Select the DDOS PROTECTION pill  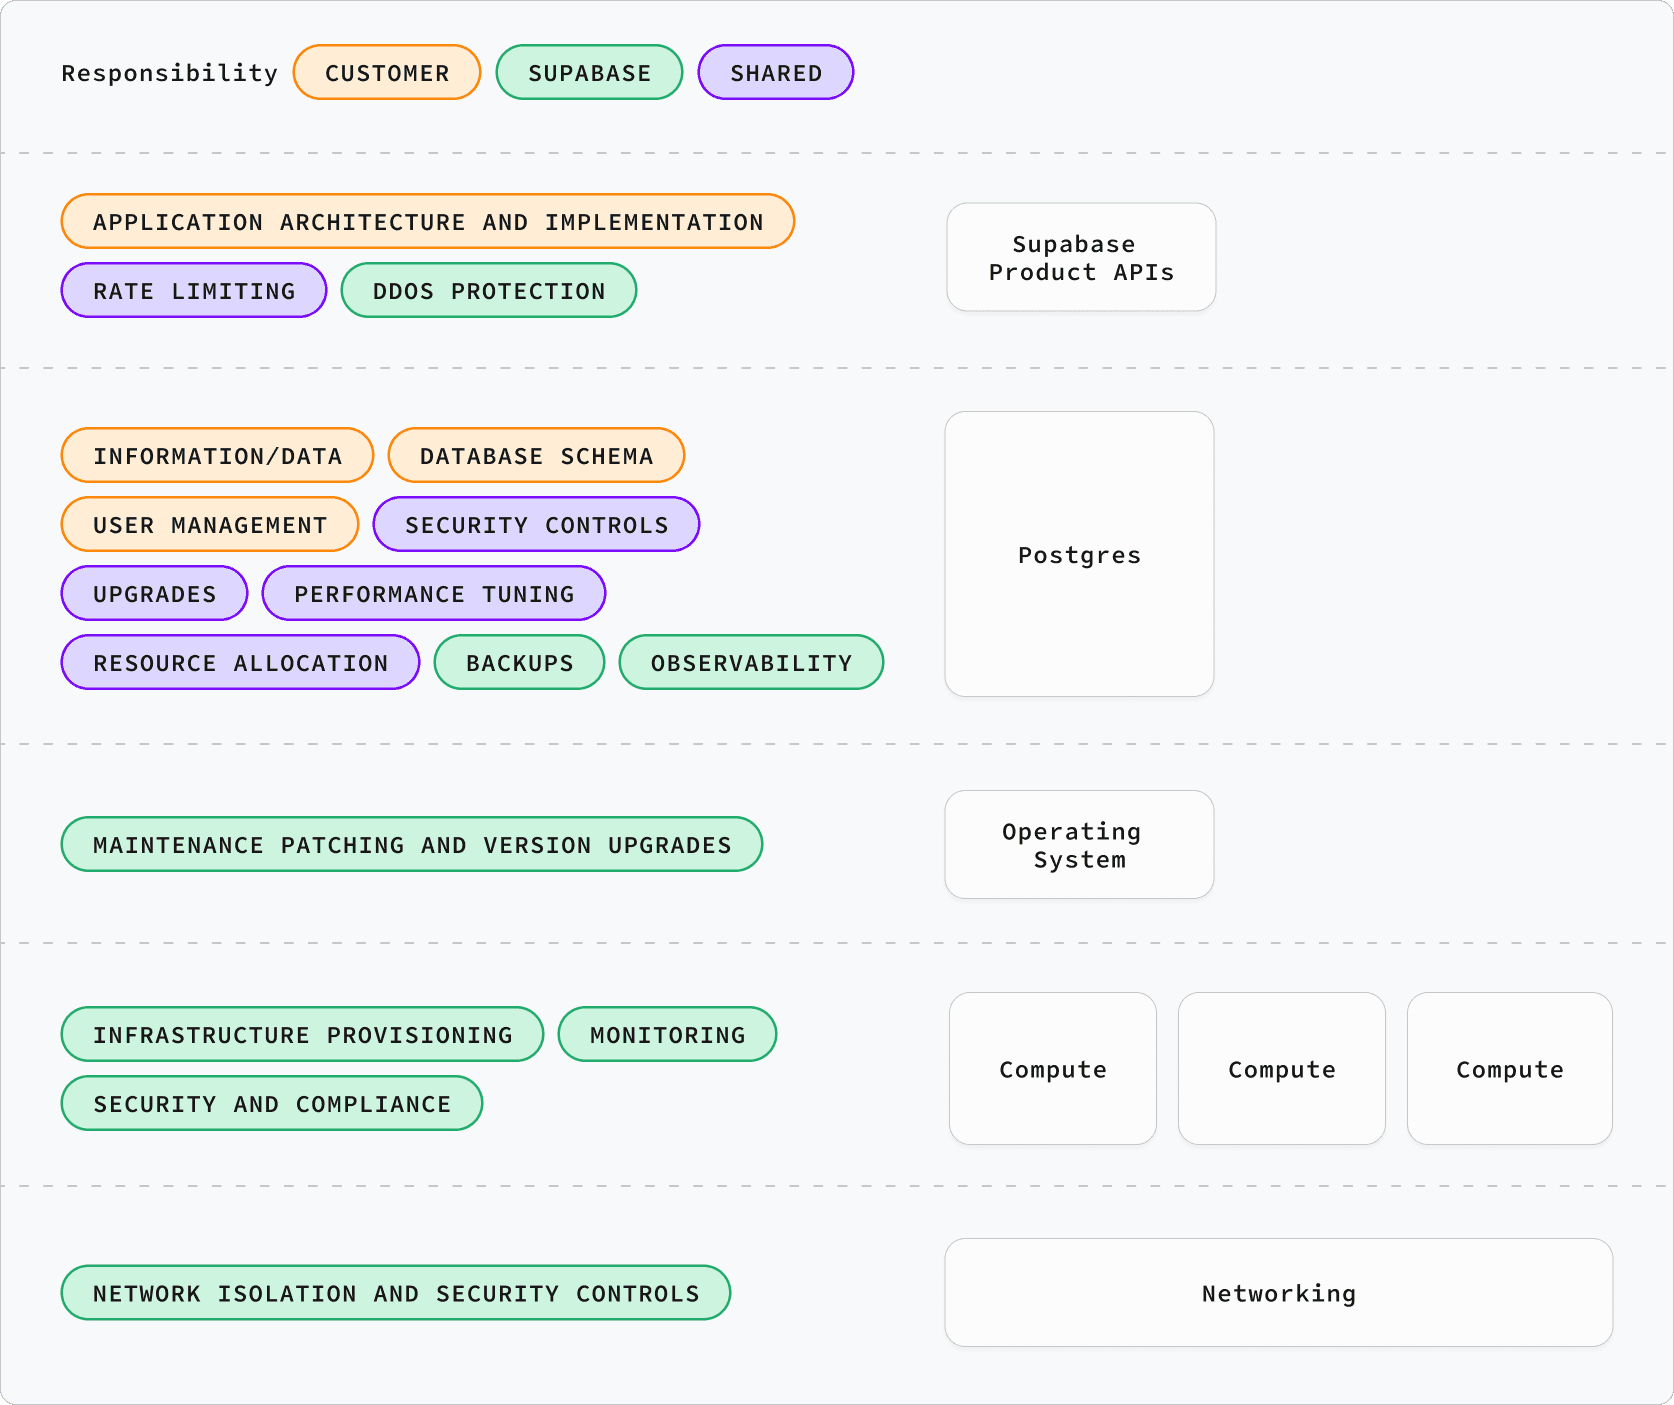pyautogui.click(x=488, y=290)
